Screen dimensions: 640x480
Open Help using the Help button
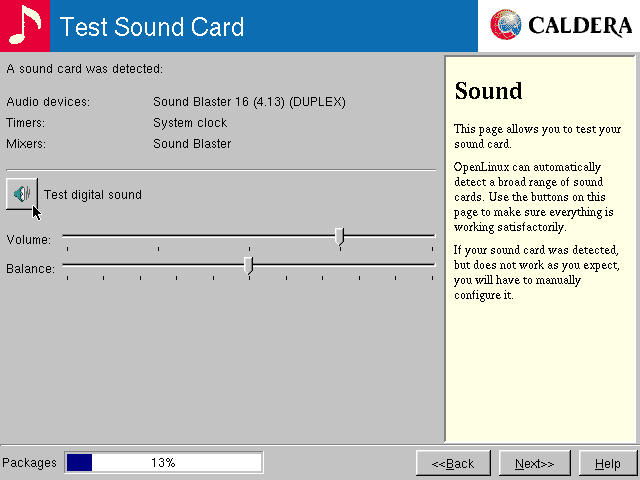coord(607,463)
